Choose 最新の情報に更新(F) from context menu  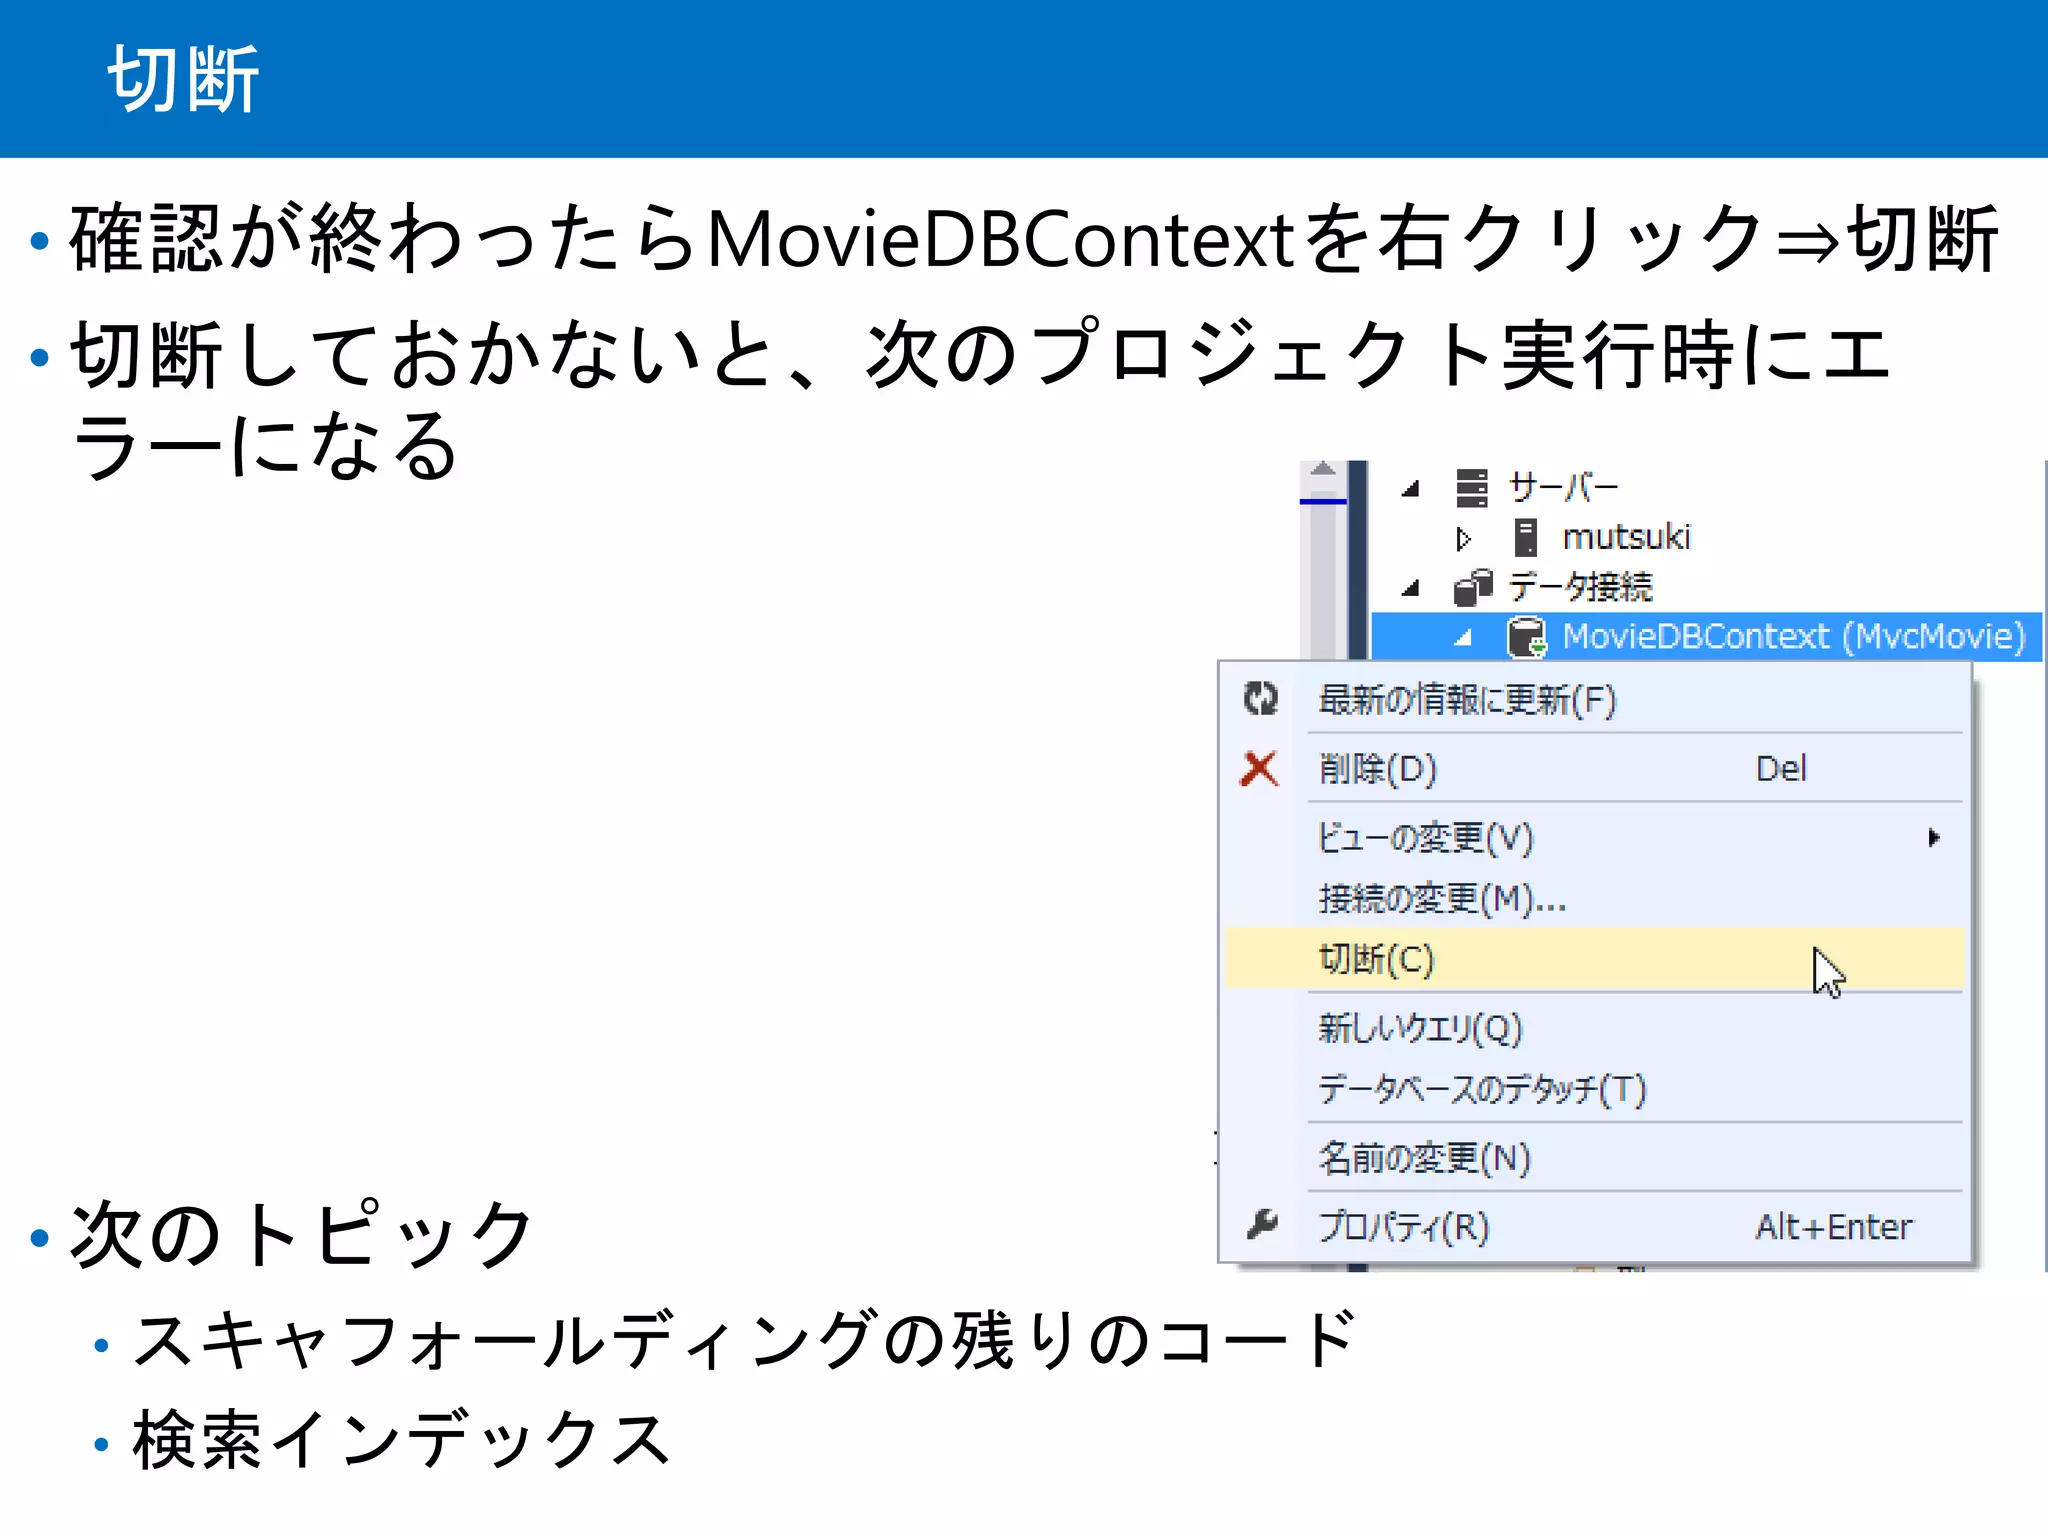1594,699
